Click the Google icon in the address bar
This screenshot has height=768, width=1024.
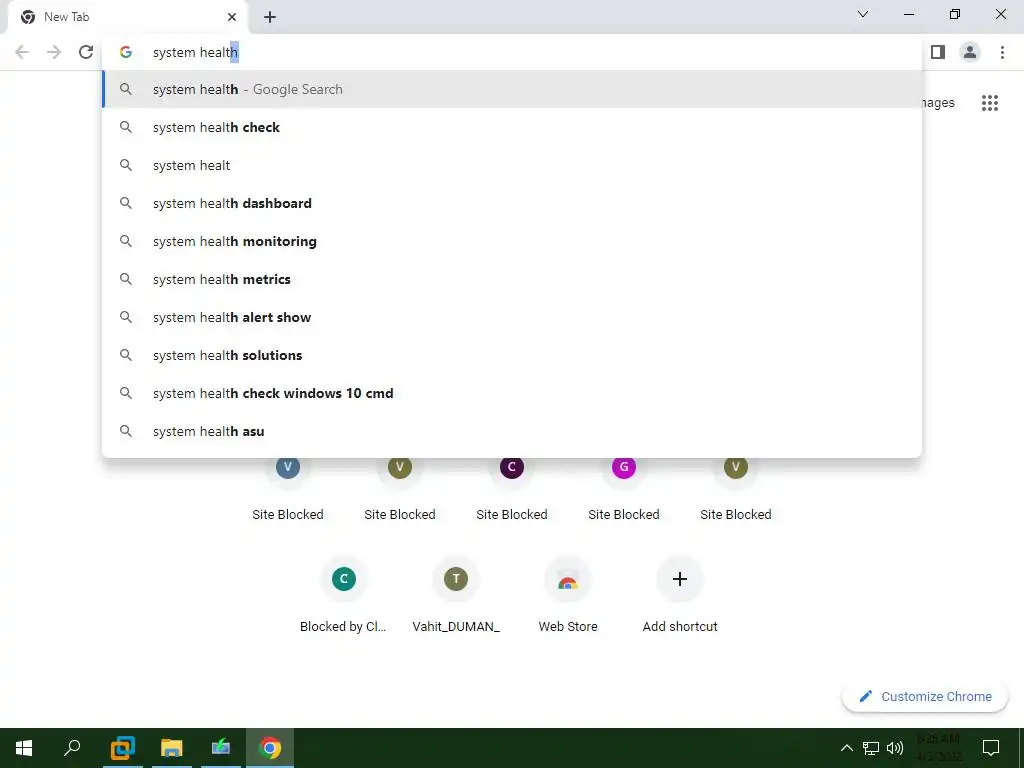[126, 52]
